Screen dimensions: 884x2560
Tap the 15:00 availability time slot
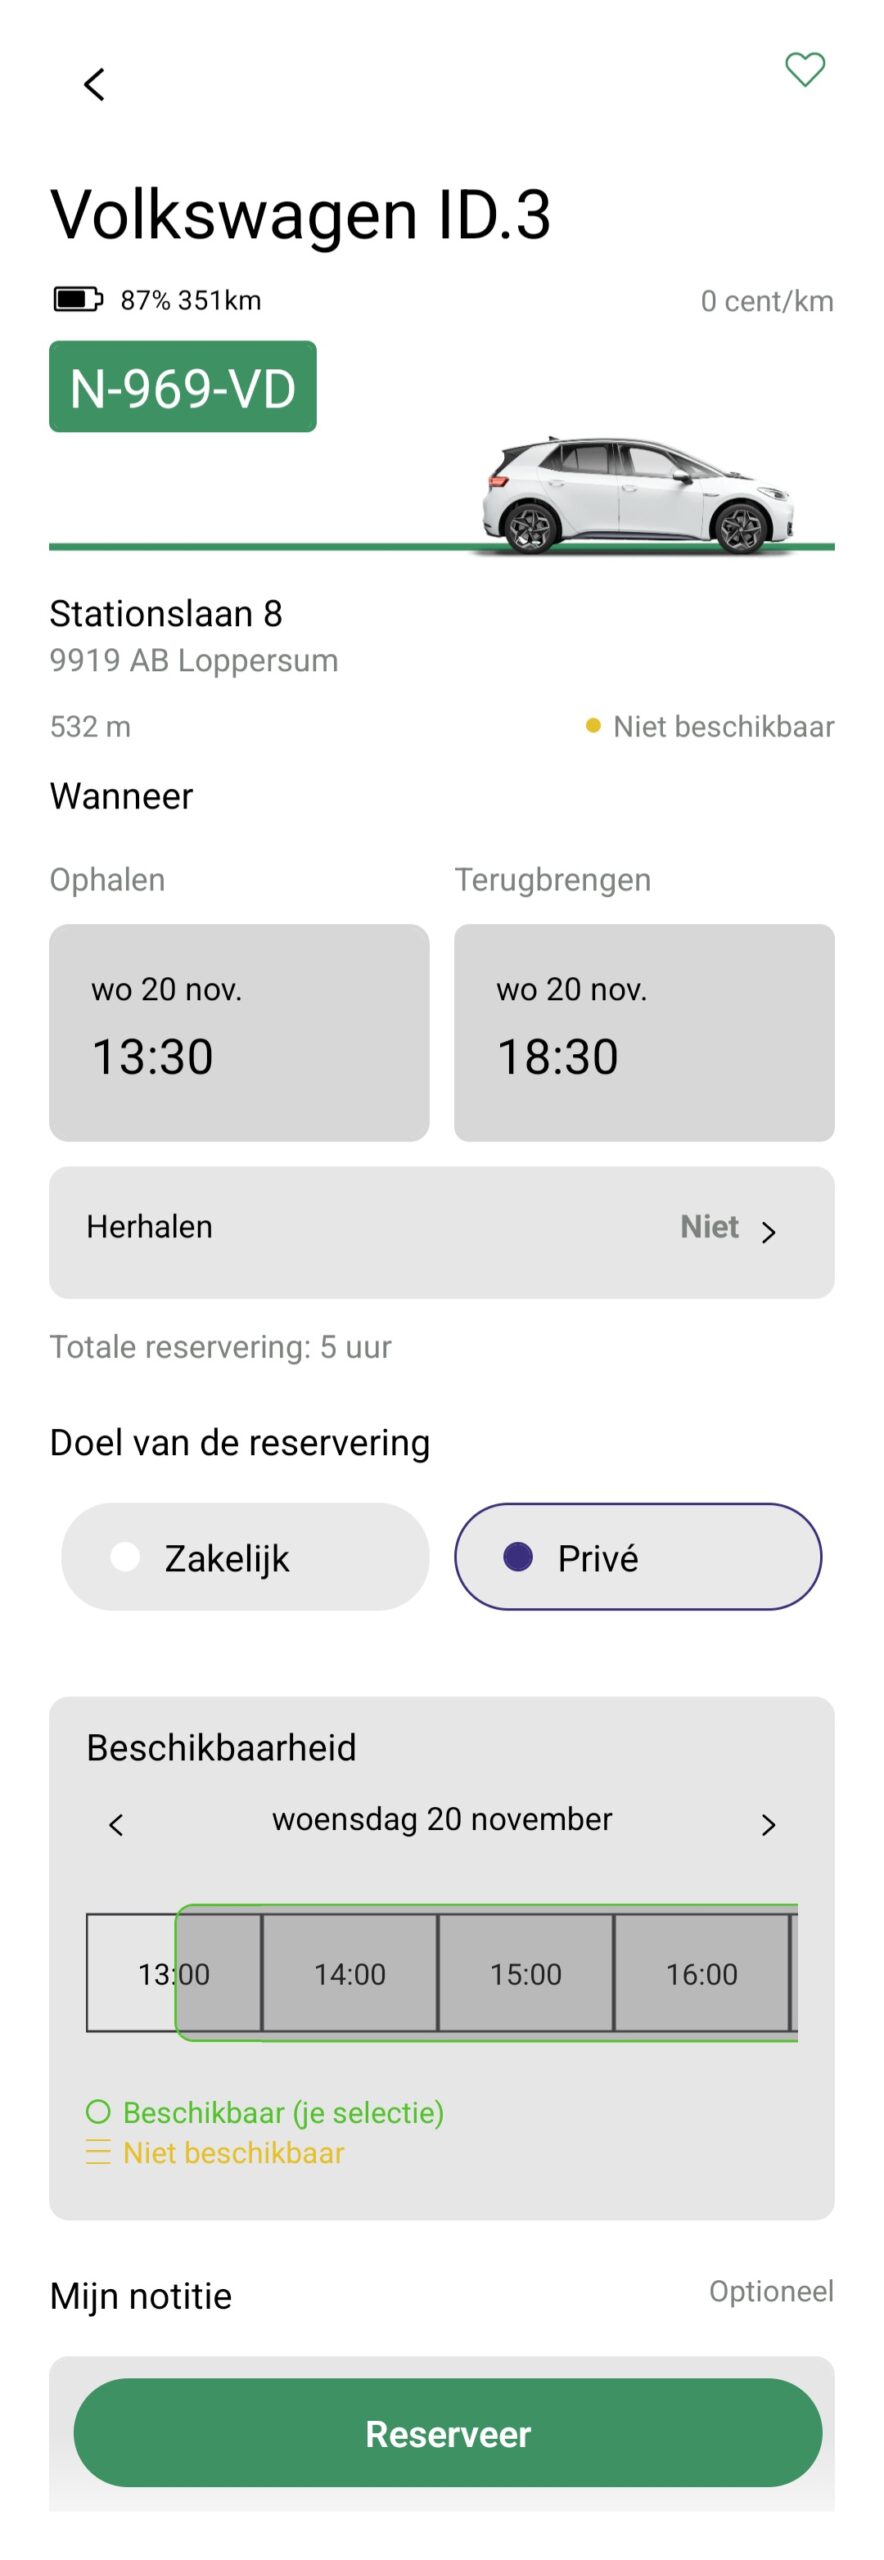coord(526,1973)
